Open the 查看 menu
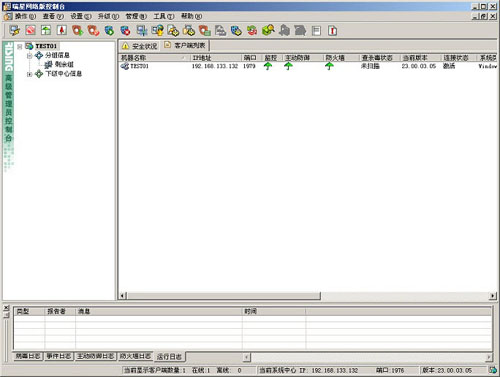500x377 pixels. (x=53, y=16)
